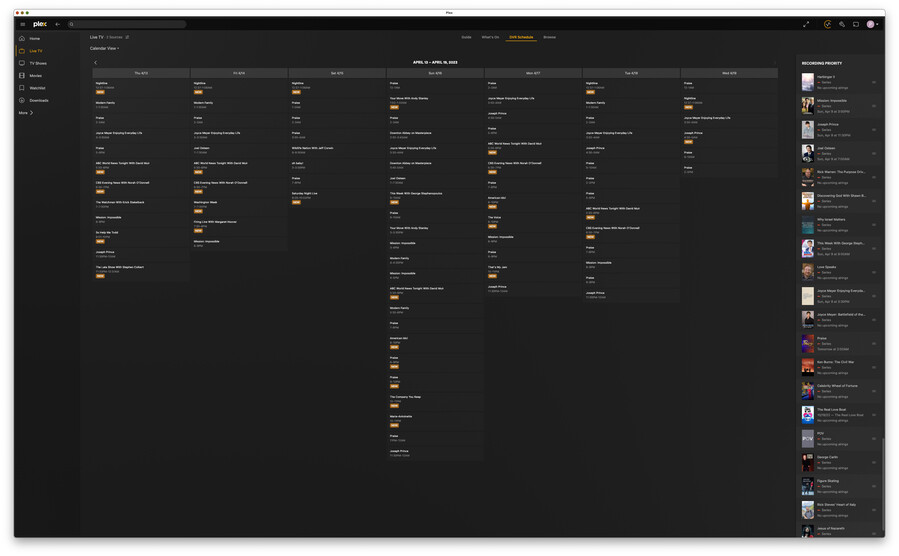This screenshot has width=899, height=556.
Task: Grab the reorder handle for The Real Love Boat
Action: point(874,415)
